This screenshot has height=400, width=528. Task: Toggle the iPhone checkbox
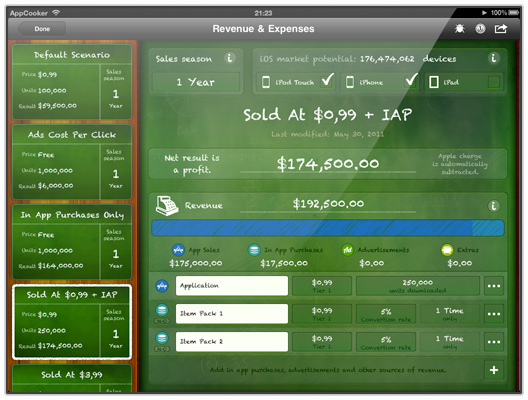coord(411,81)
